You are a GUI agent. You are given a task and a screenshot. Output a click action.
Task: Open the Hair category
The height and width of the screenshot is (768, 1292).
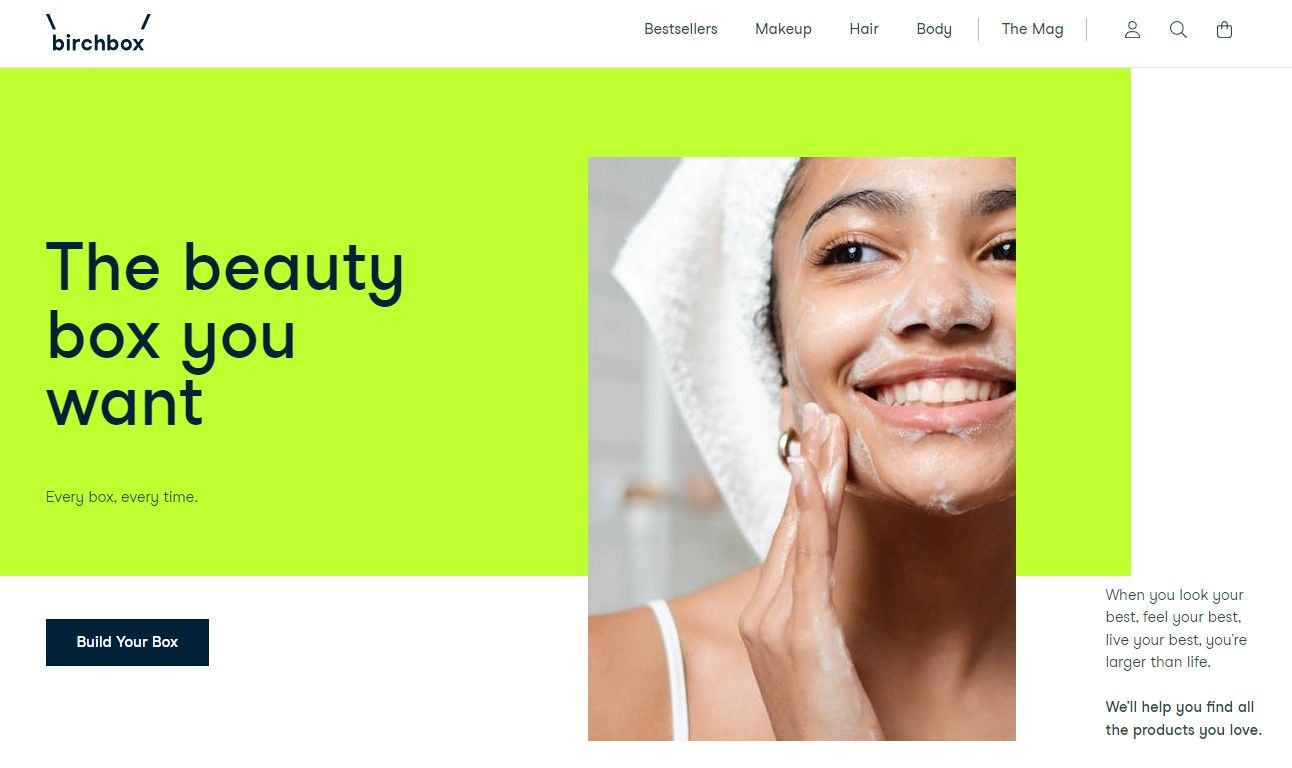[x=864, y=29]
